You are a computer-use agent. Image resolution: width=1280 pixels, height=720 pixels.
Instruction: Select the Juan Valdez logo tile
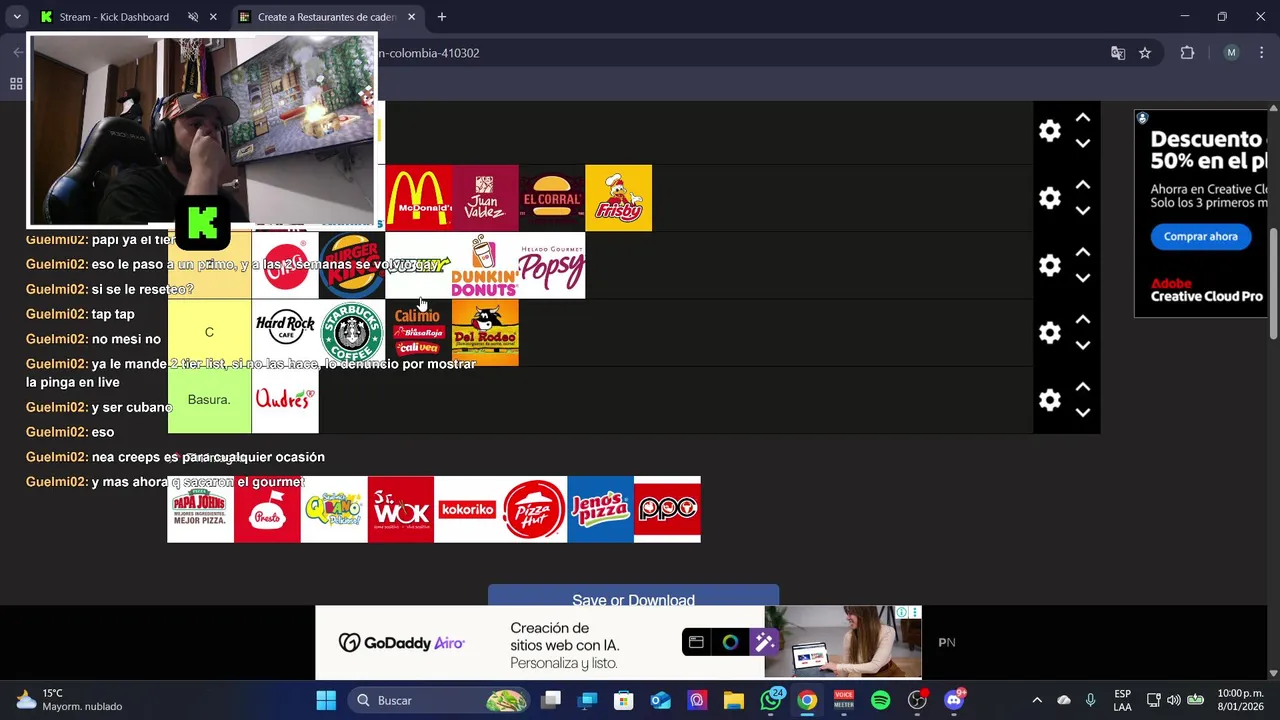[x=485, y=198]
